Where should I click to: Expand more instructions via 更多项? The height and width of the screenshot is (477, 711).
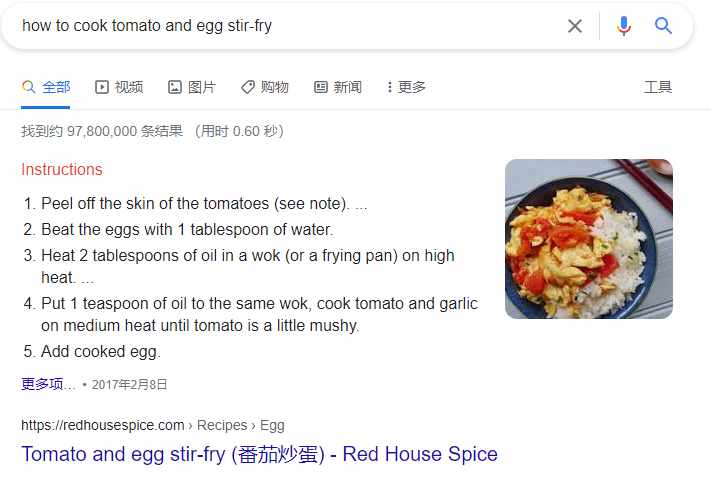click(x=48, y=384)
